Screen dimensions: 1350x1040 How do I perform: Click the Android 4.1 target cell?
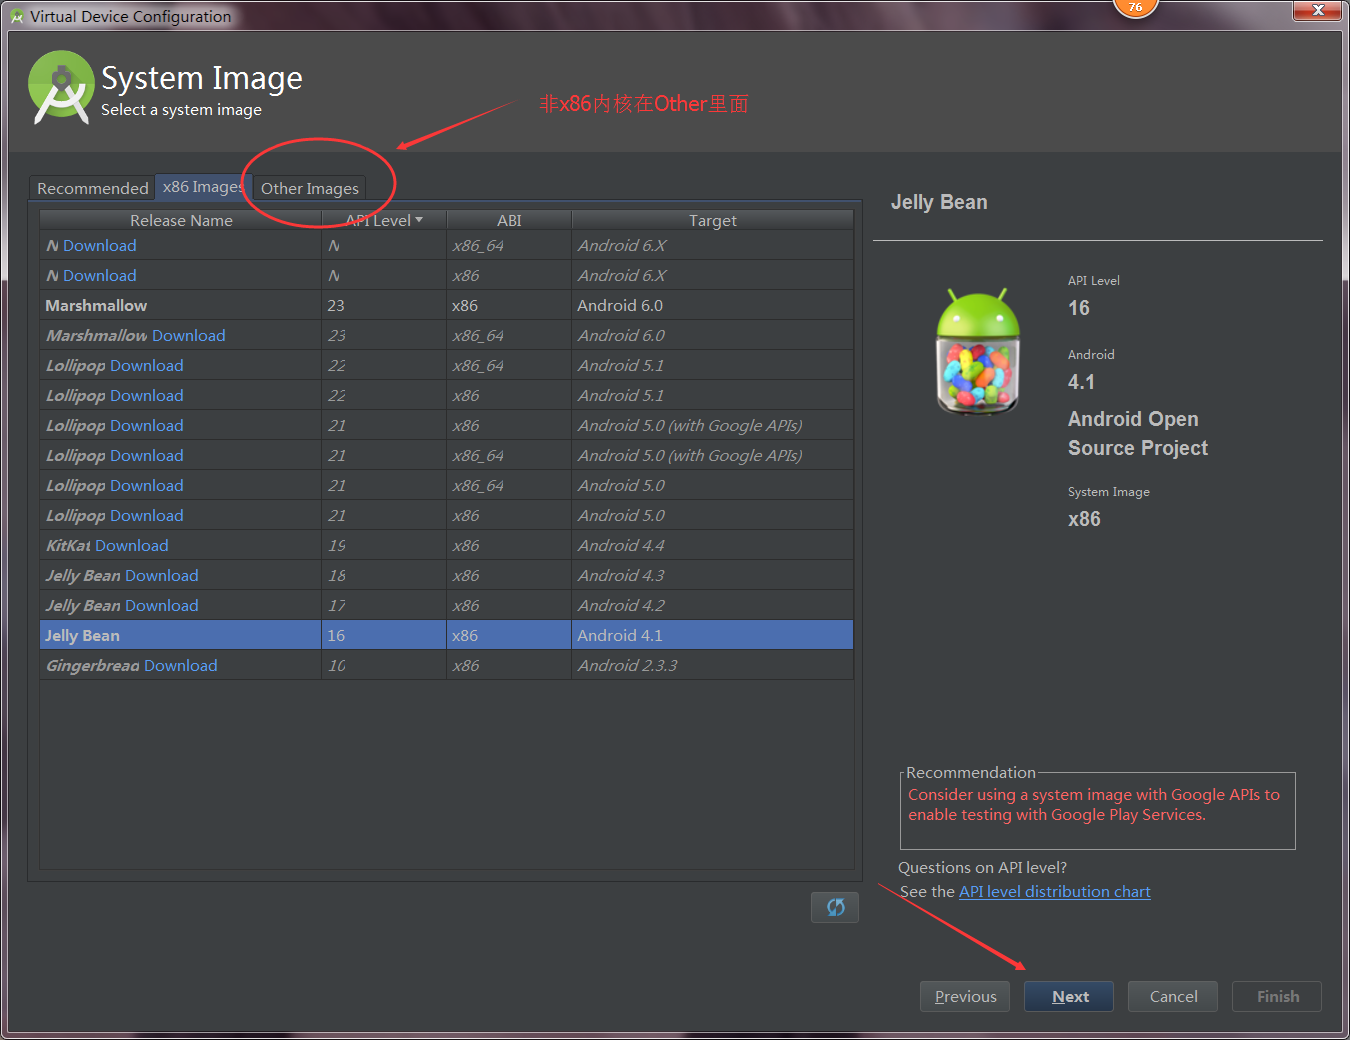(x=712, y=635)
